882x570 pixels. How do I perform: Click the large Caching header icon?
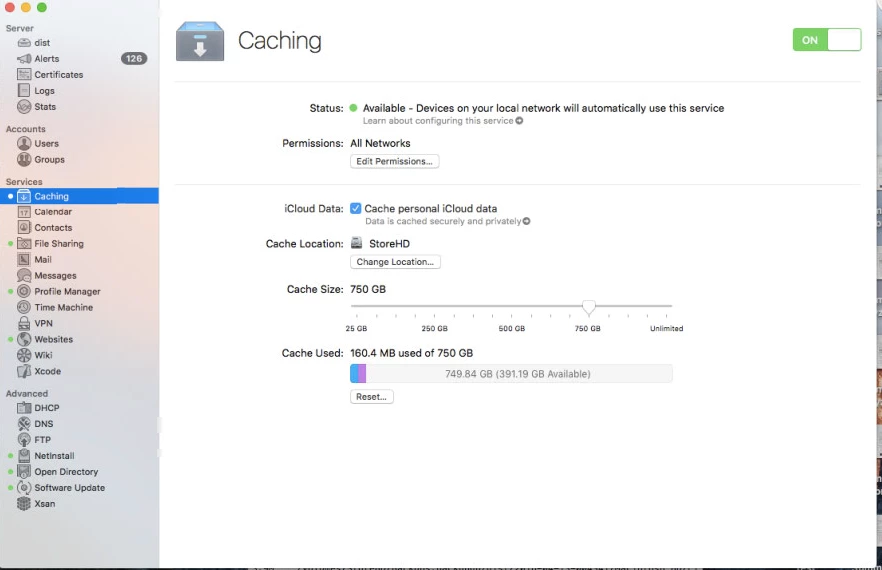(200, 41)
